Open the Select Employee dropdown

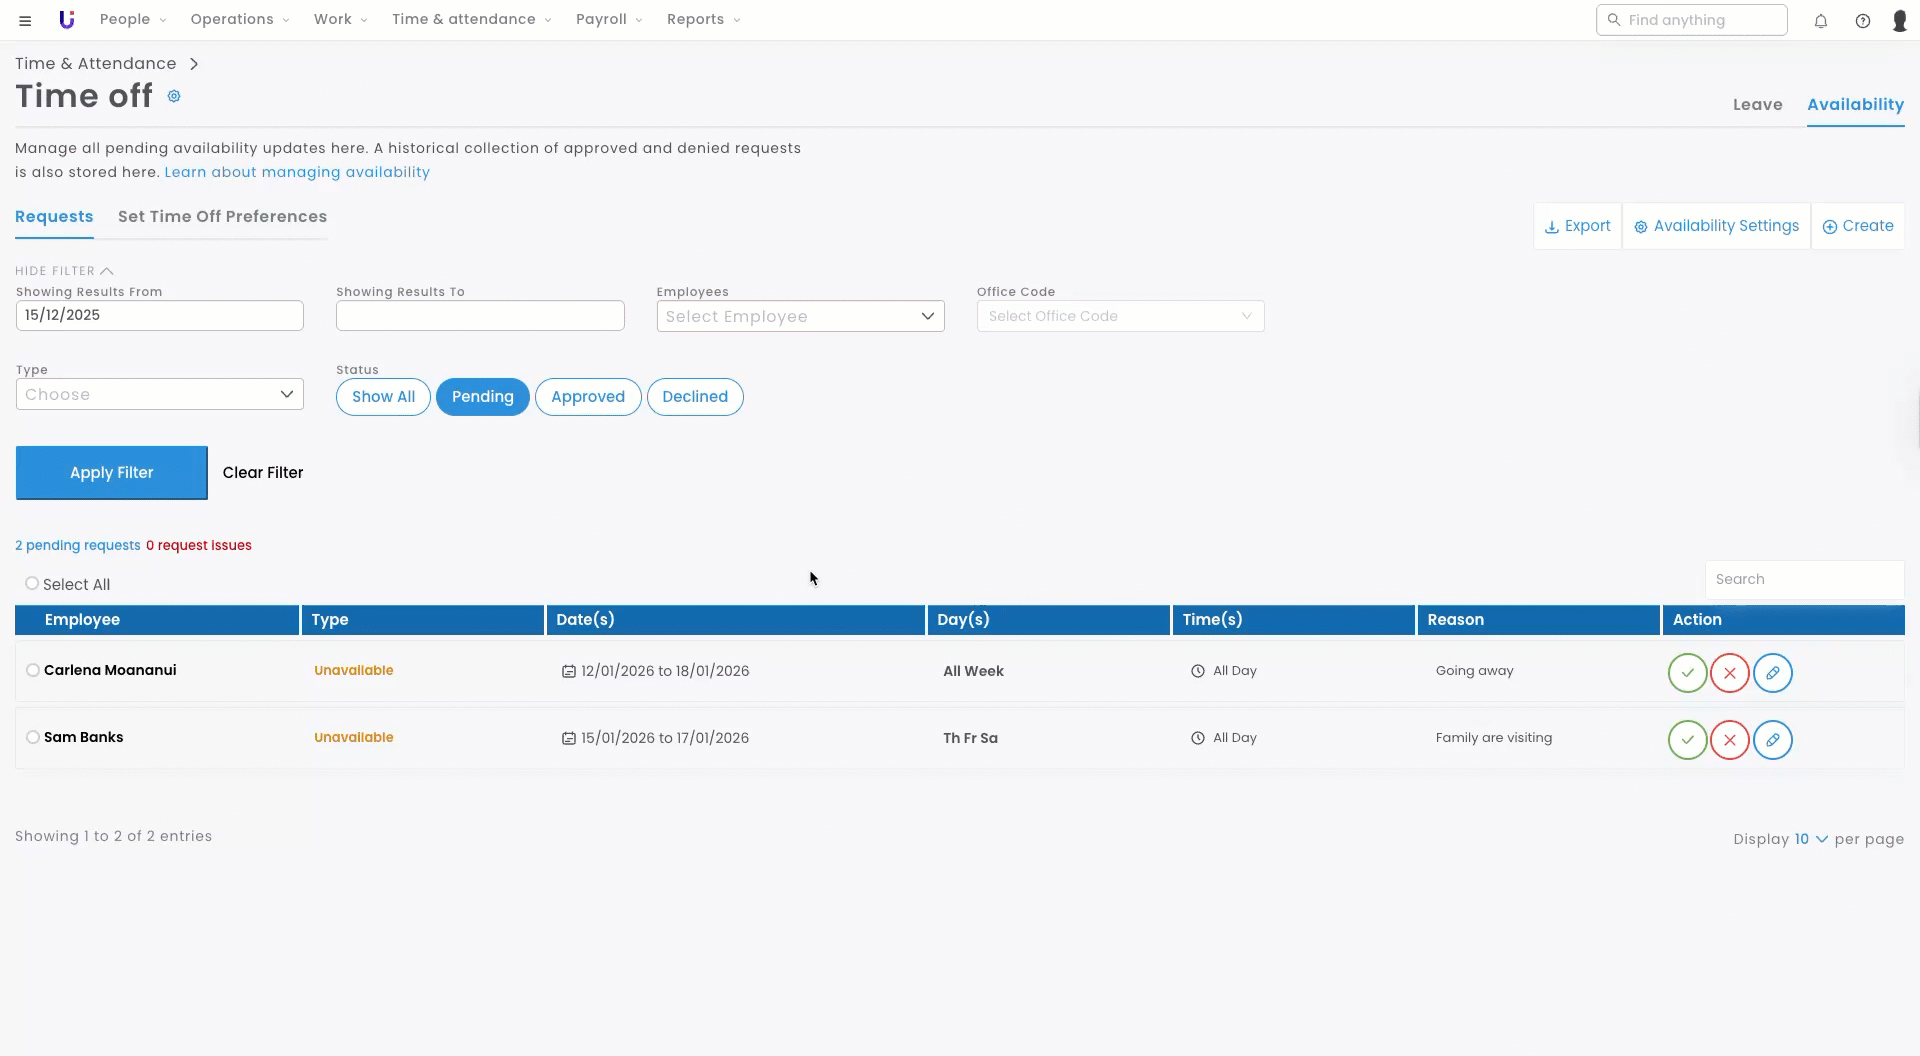click(x=800, y=316)
